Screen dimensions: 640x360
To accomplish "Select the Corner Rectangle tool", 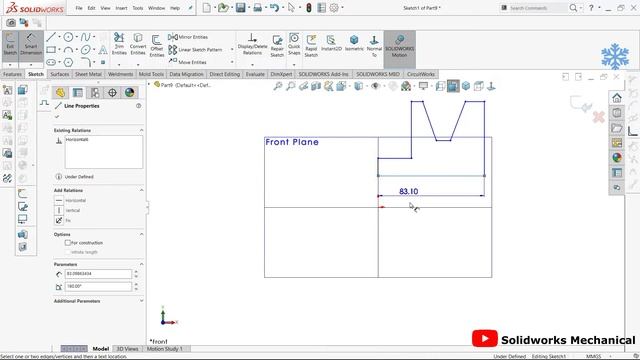I will [x=51, y=50].
